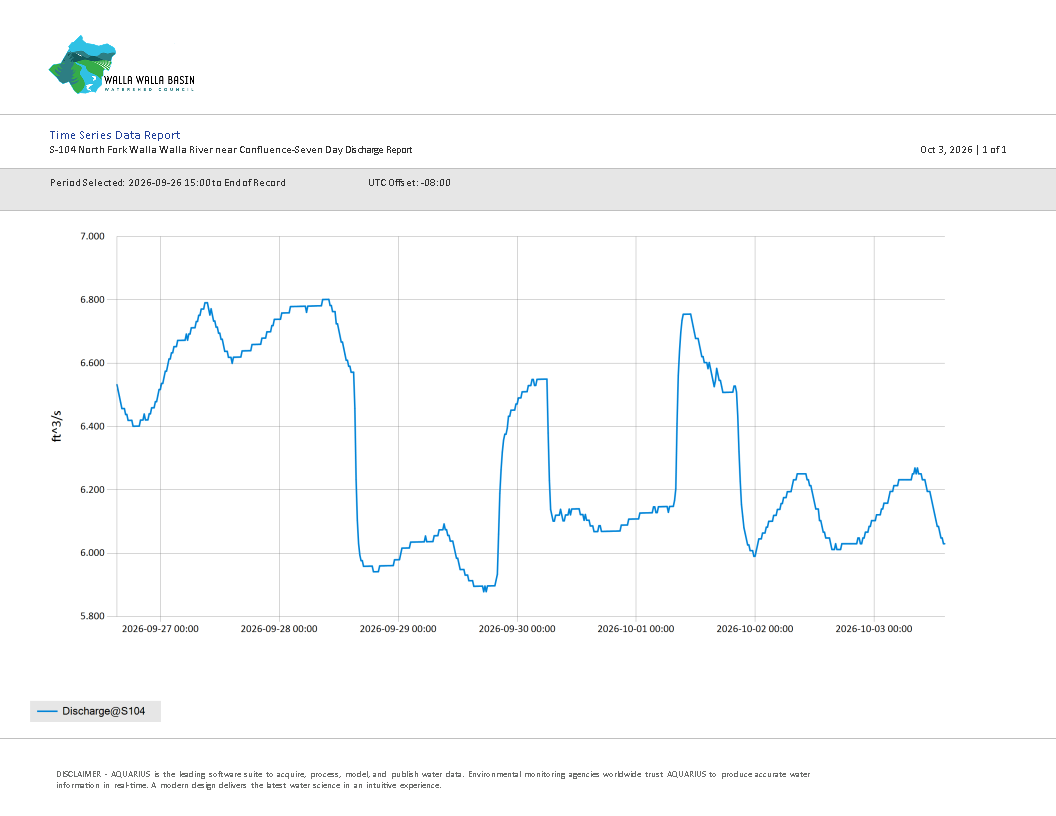Toggle the Discharge@S104 legend entry
This screenshot has height=816, width=1056.
click(96, 711)
